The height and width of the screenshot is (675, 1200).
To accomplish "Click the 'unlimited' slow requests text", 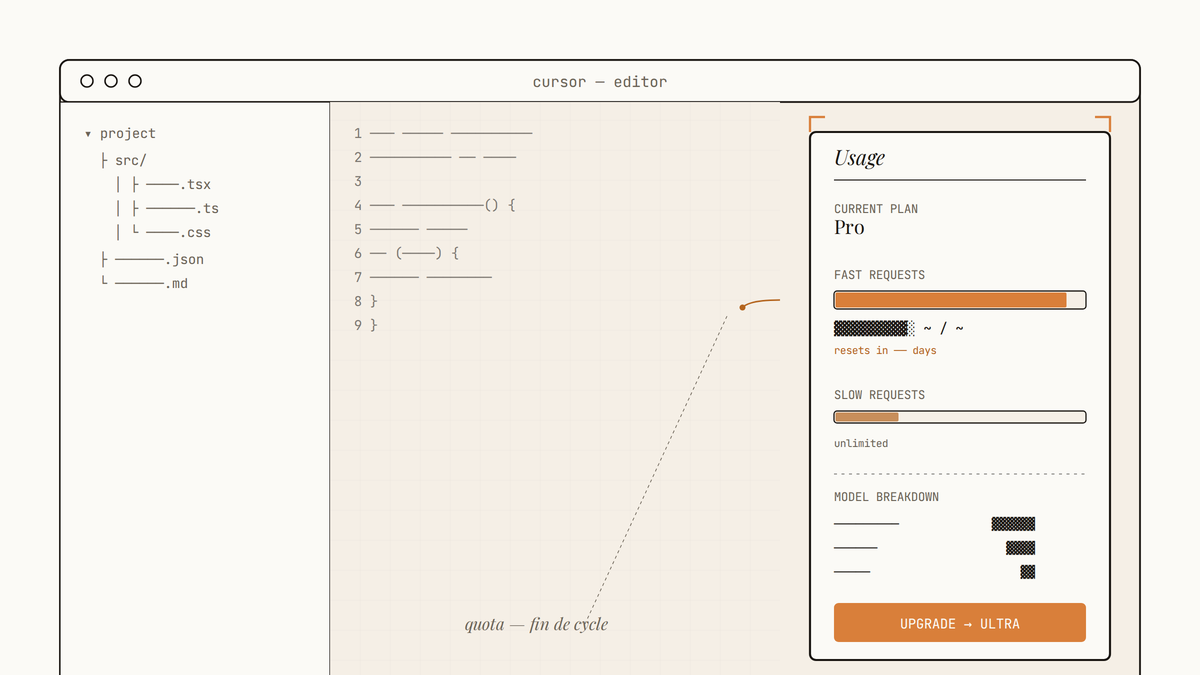I will [861, 443].
